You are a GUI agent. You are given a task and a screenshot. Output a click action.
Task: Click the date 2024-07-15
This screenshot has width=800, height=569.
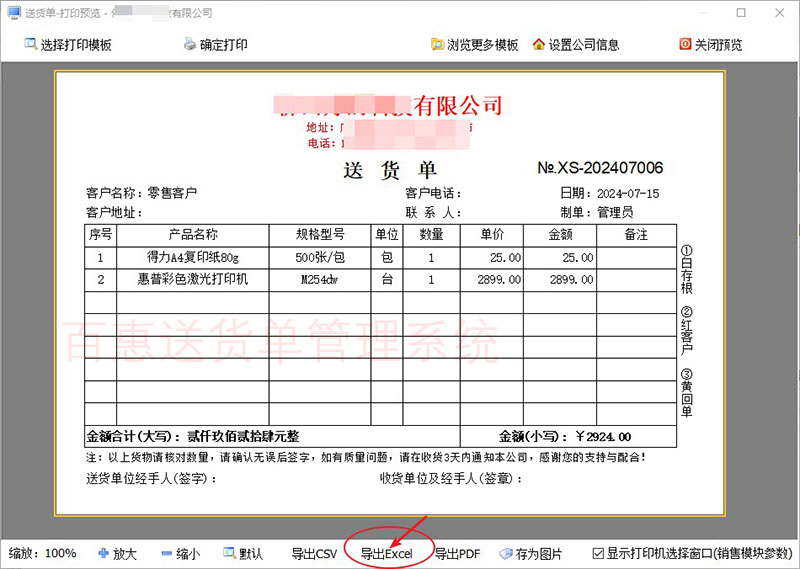tap(628, 193)
